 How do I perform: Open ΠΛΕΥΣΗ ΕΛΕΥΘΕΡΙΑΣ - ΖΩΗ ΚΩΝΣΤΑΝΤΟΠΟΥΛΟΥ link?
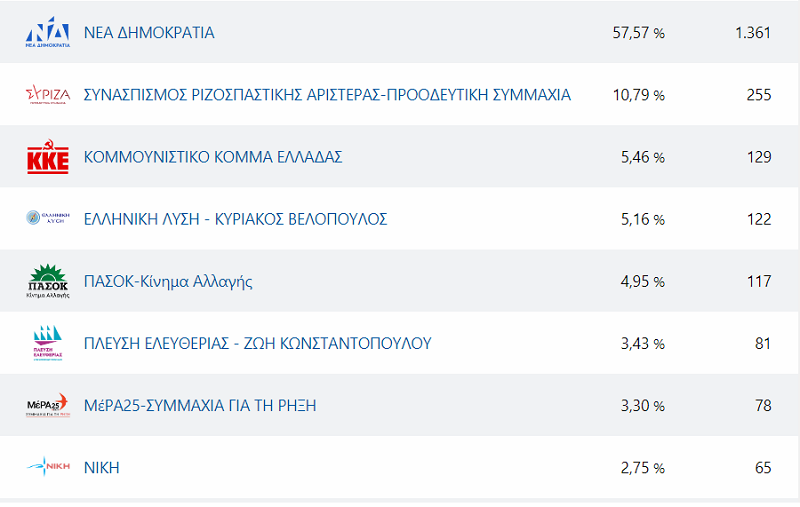tap(257, 343)
